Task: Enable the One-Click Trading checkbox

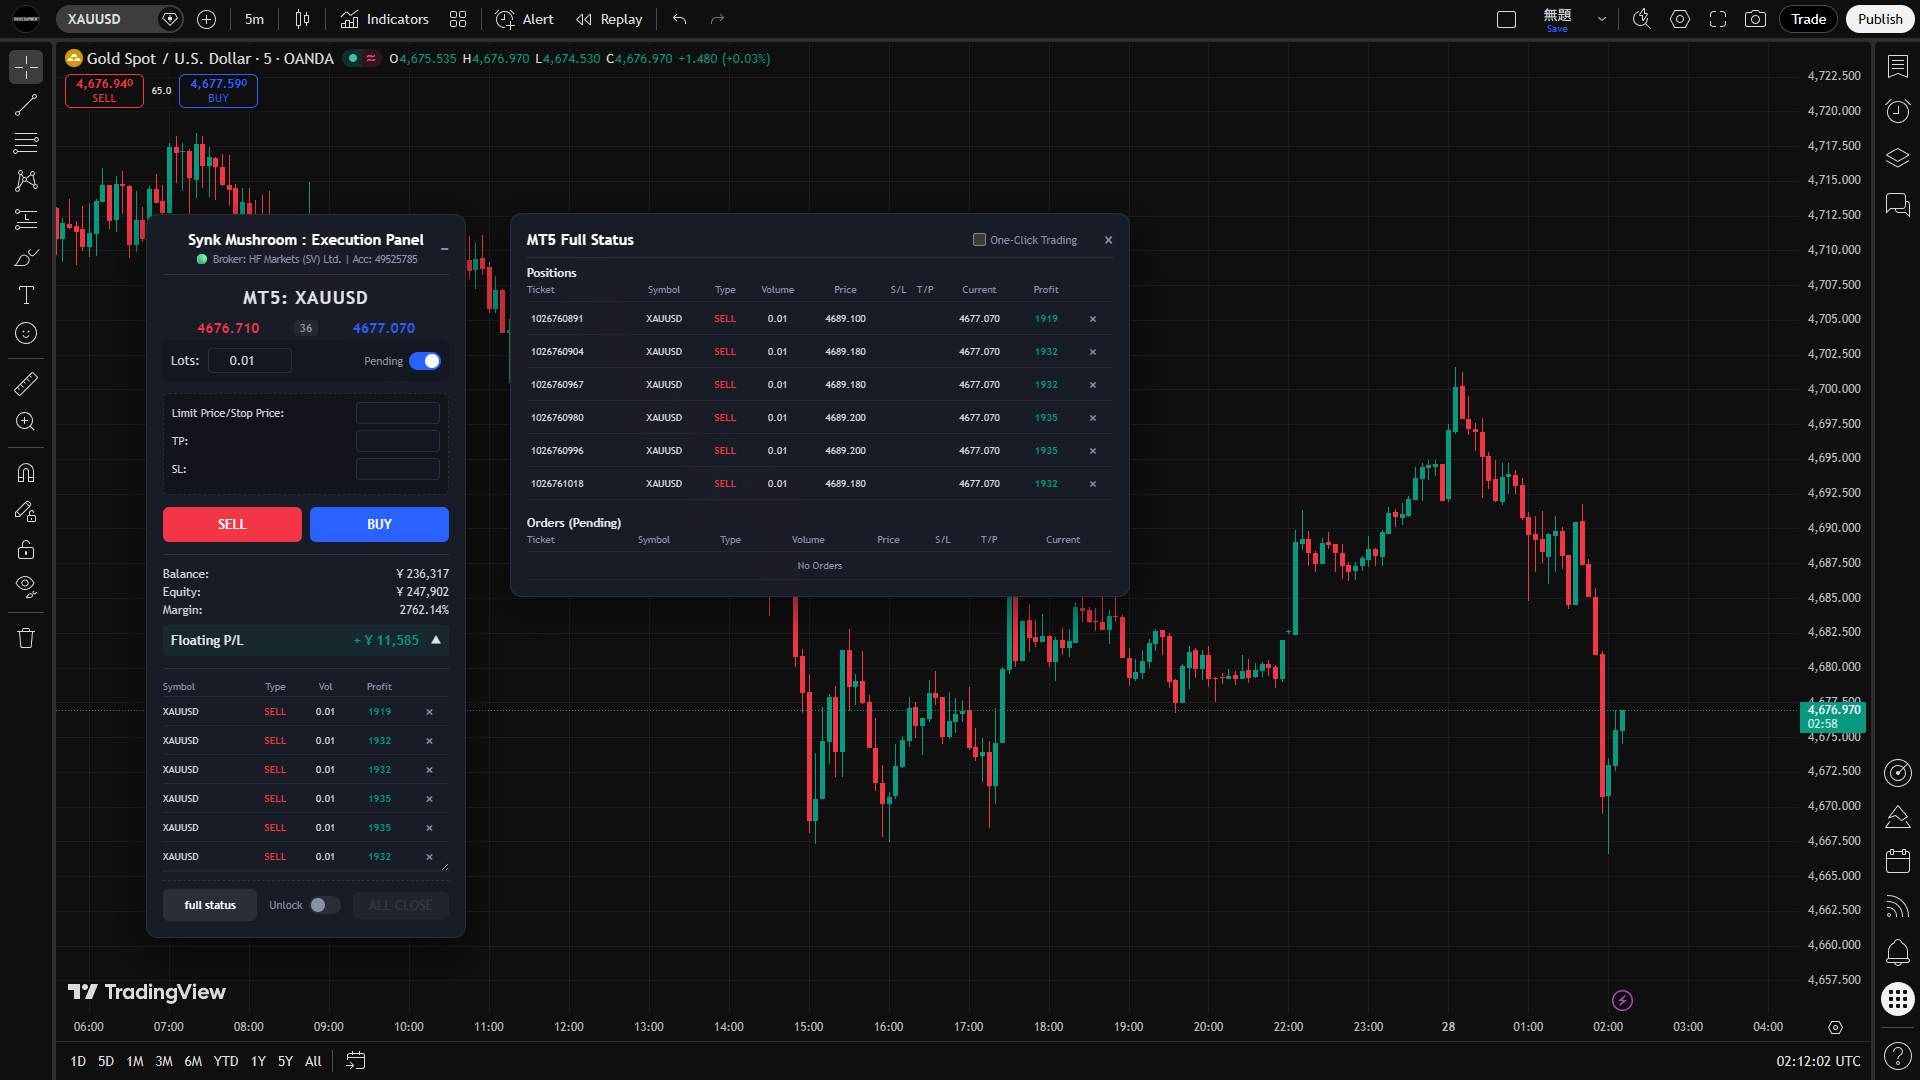Action: [x=980, y=240]
